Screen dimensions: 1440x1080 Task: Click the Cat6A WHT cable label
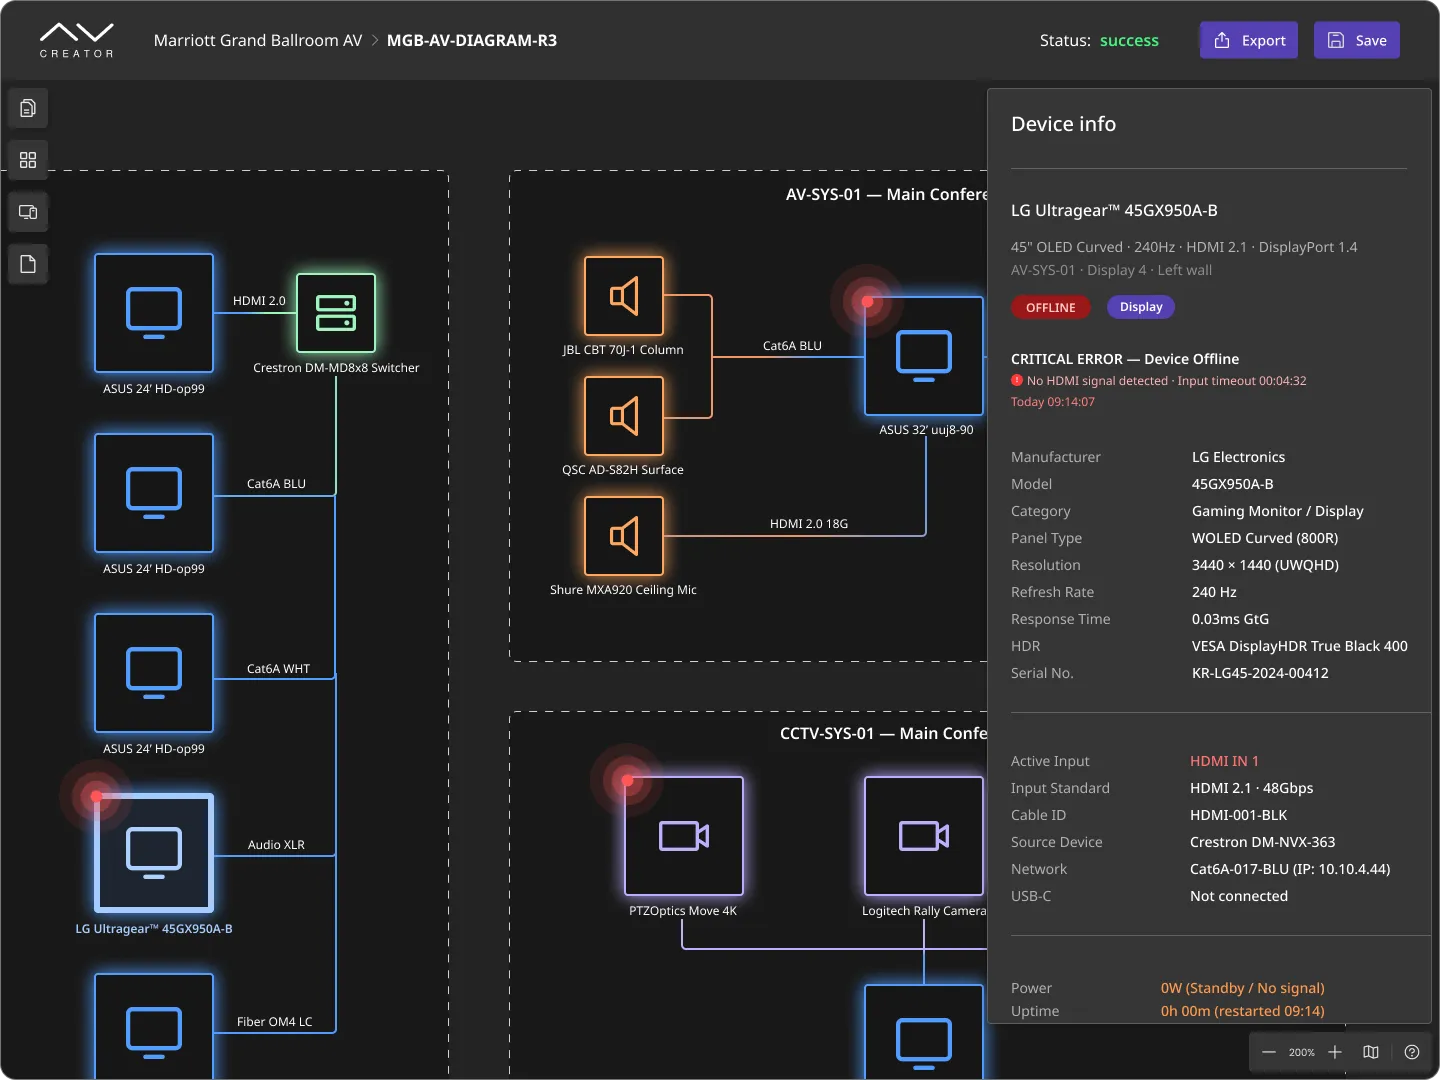coord(278,669)
